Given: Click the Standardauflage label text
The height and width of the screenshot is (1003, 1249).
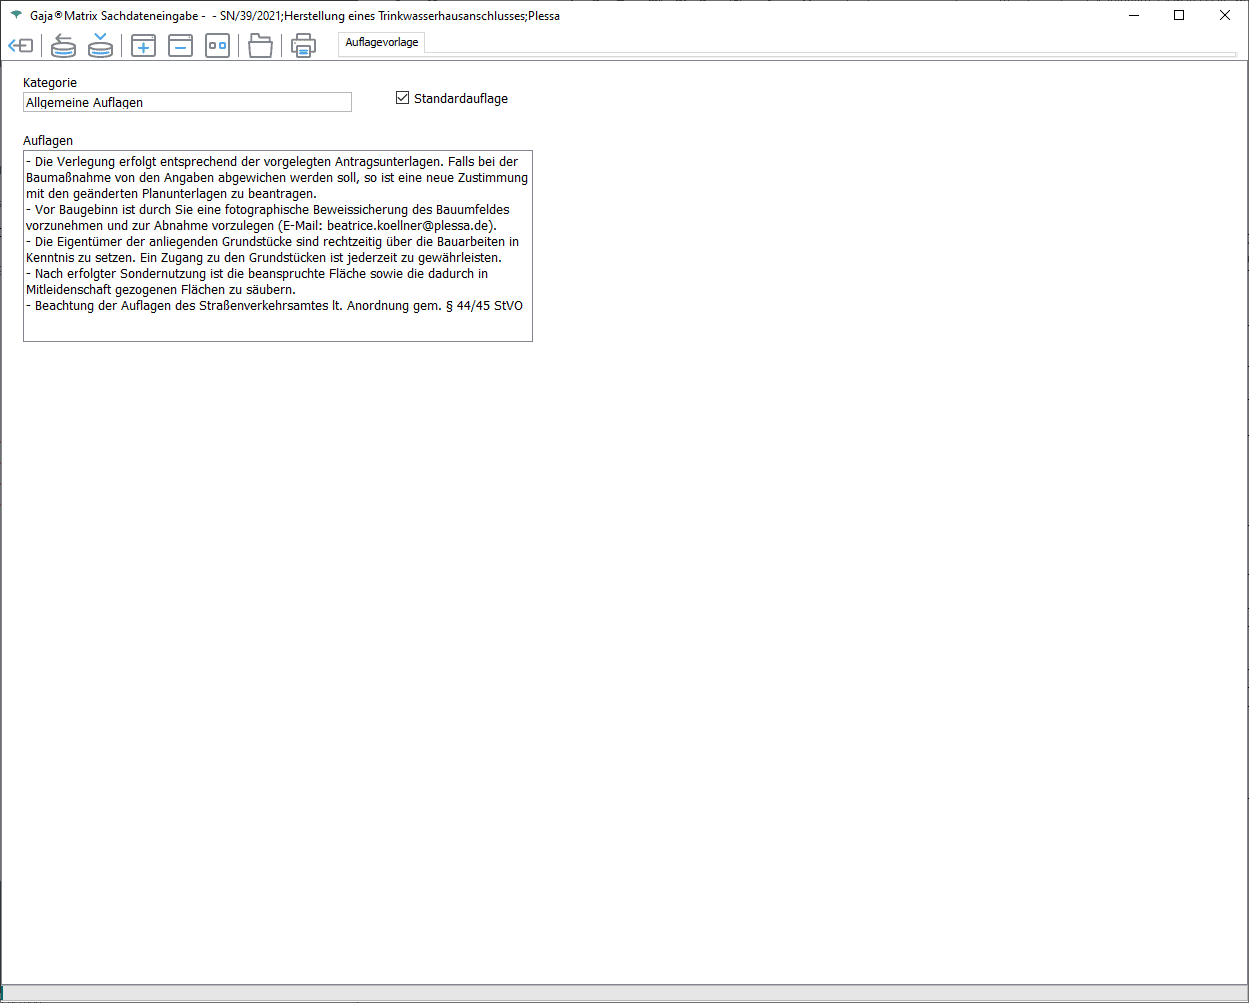Looking at the screenshot, I should coord(460,99).
